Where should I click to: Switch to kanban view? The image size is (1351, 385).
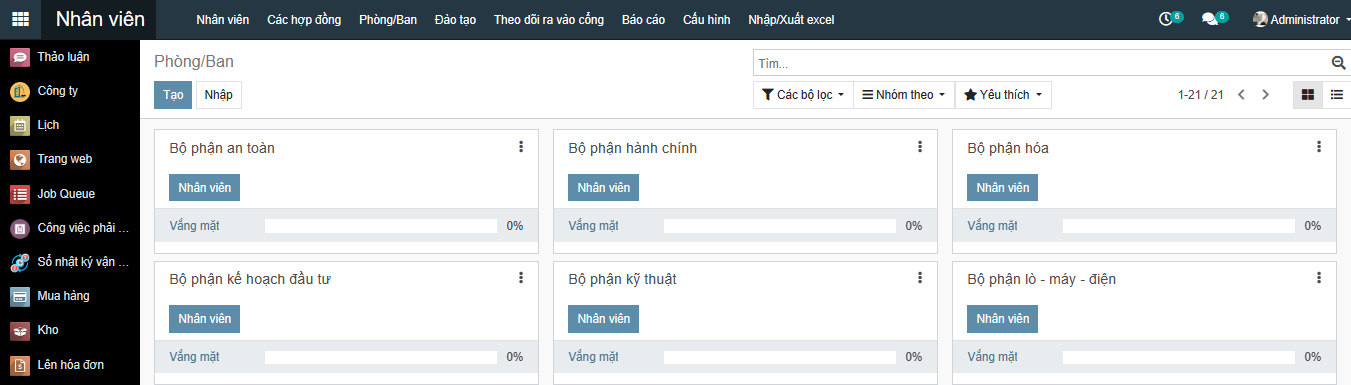coord(1307,95)
